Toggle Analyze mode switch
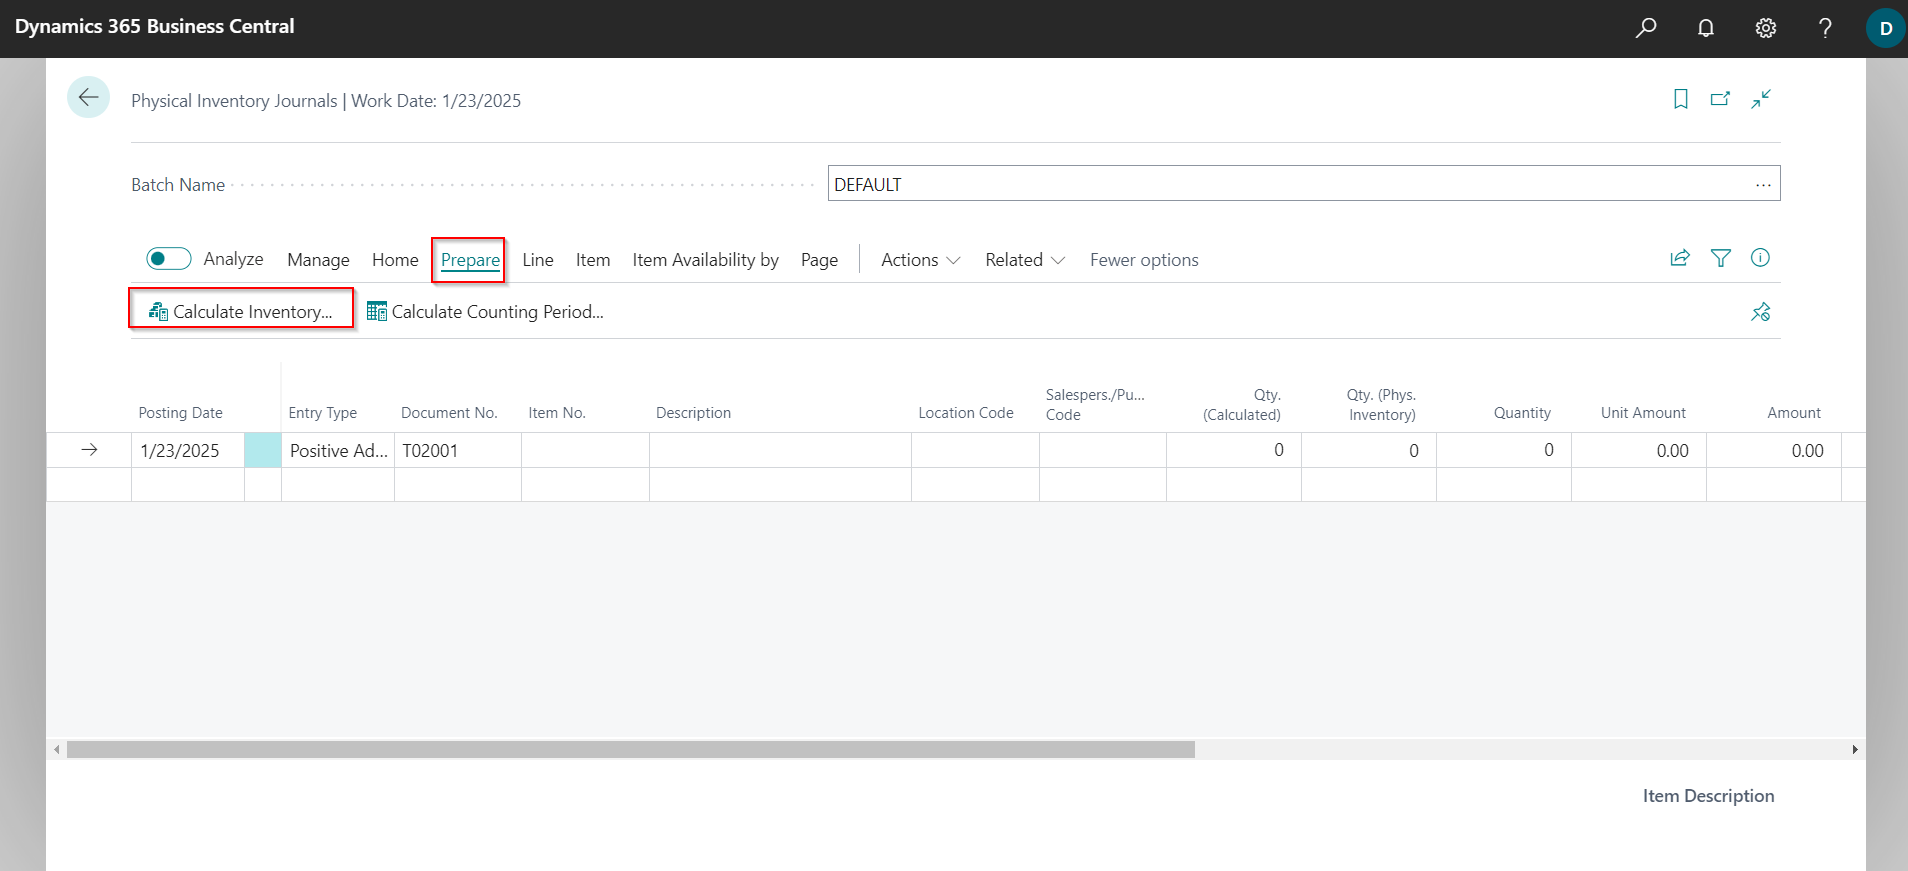This screenshot has height=871, width=1908. tap(168, 259)
